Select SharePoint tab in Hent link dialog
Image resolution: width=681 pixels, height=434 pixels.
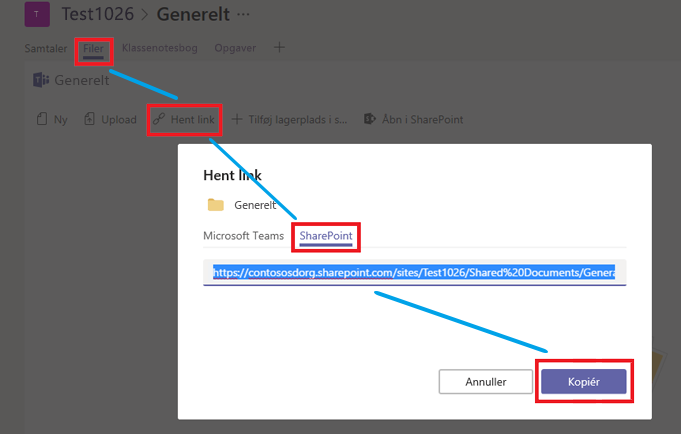(x=326, y=235)
